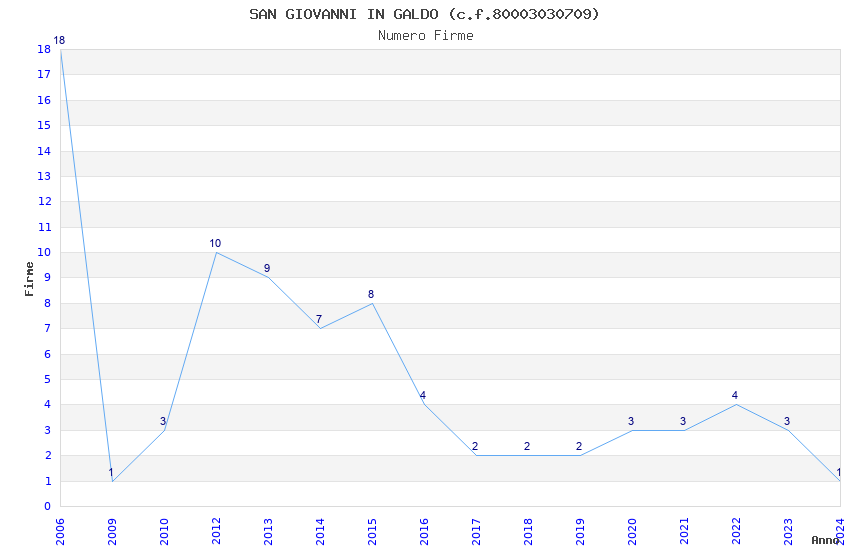Click the data label 3 above year 2021

[683, 421]
